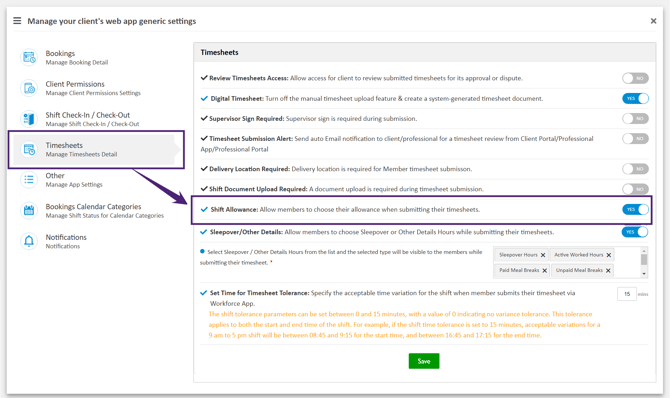
Task: Click the green Save button
Action: pos(424,361)
